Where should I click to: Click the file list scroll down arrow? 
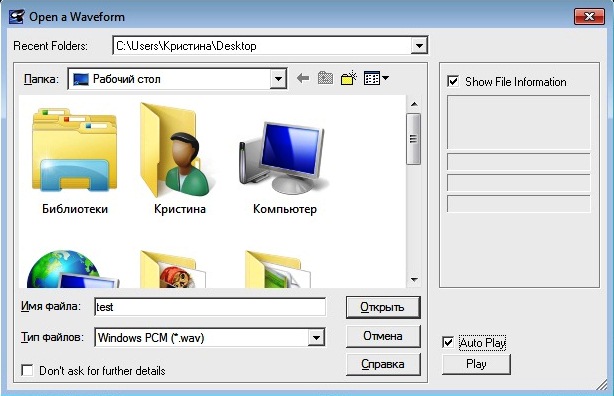(414, 280)
